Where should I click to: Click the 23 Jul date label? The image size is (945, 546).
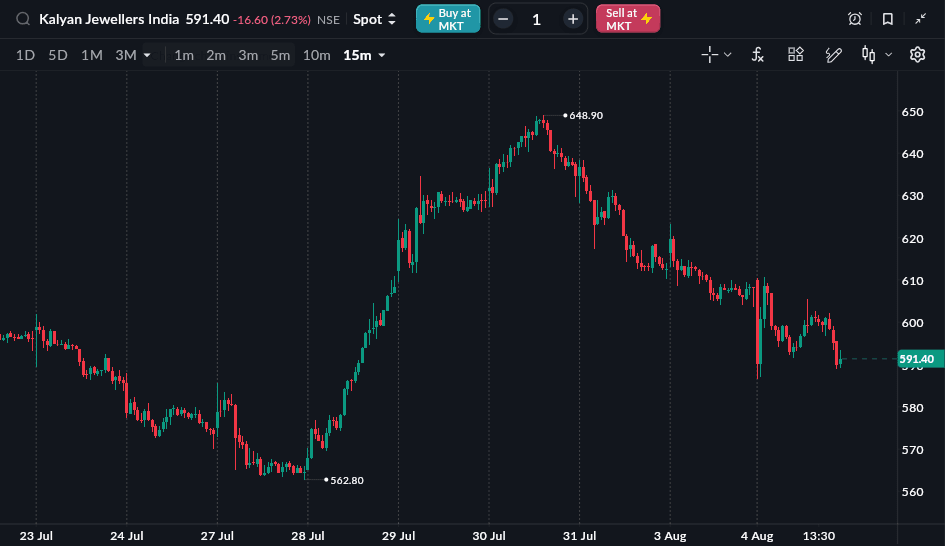tap(36, 536)
